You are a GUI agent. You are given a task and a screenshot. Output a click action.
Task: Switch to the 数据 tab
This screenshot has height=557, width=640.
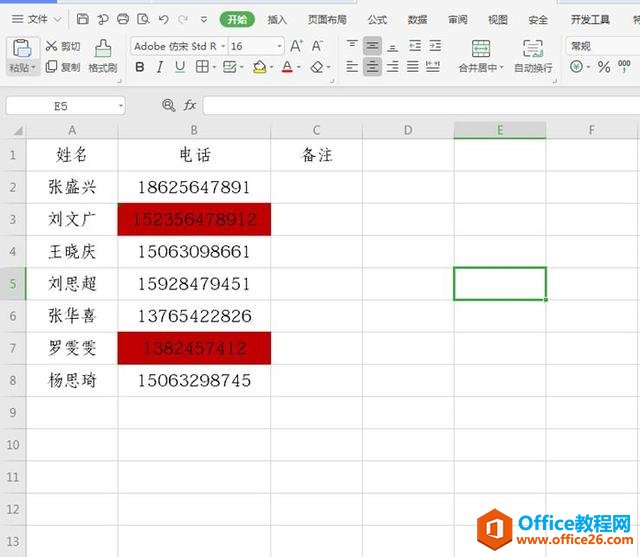point(417,19)
